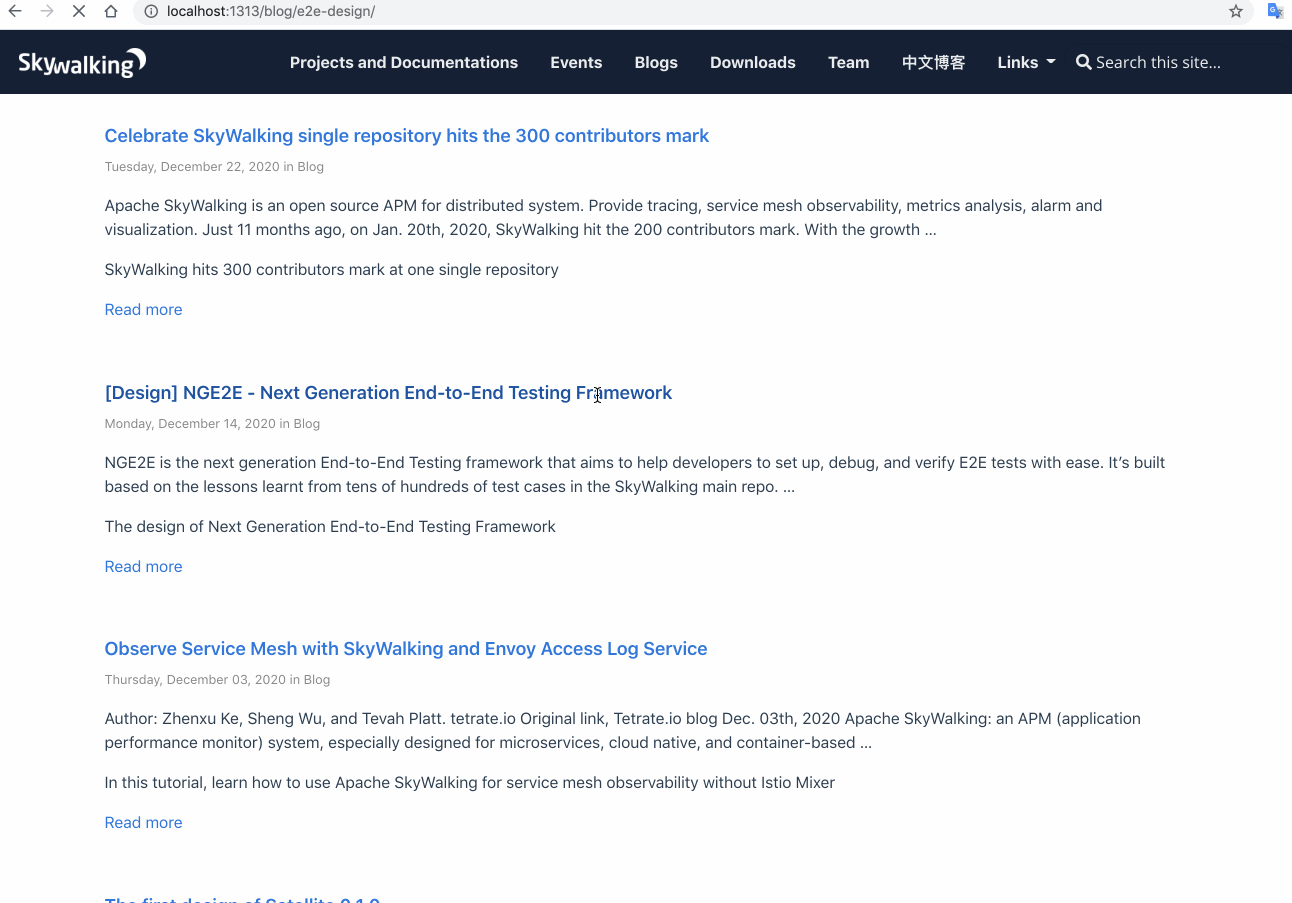Viewport: 1292px width, 903px height.
Task: Select the text 'Thursday, December 03, 2020'
Action: coord(195,680)
